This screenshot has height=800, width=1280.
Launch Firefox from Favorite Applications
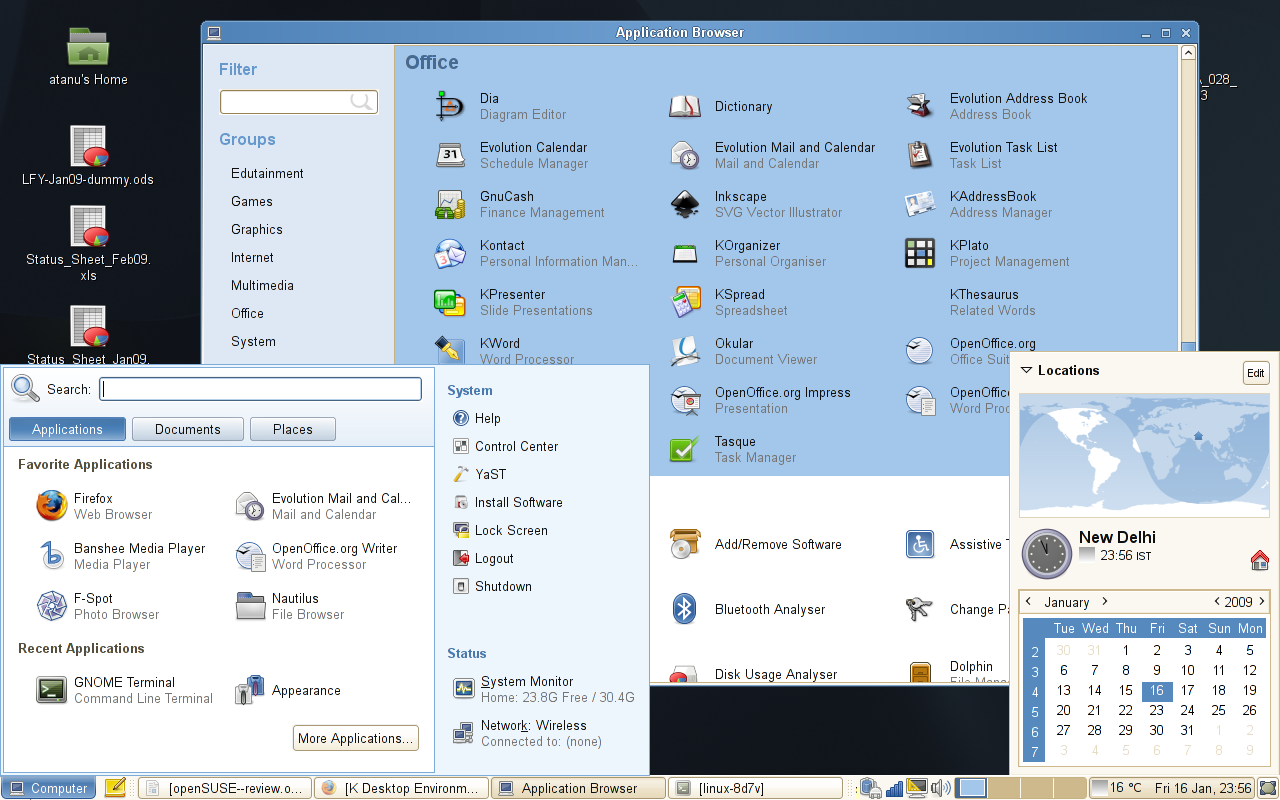coord(52,506)
